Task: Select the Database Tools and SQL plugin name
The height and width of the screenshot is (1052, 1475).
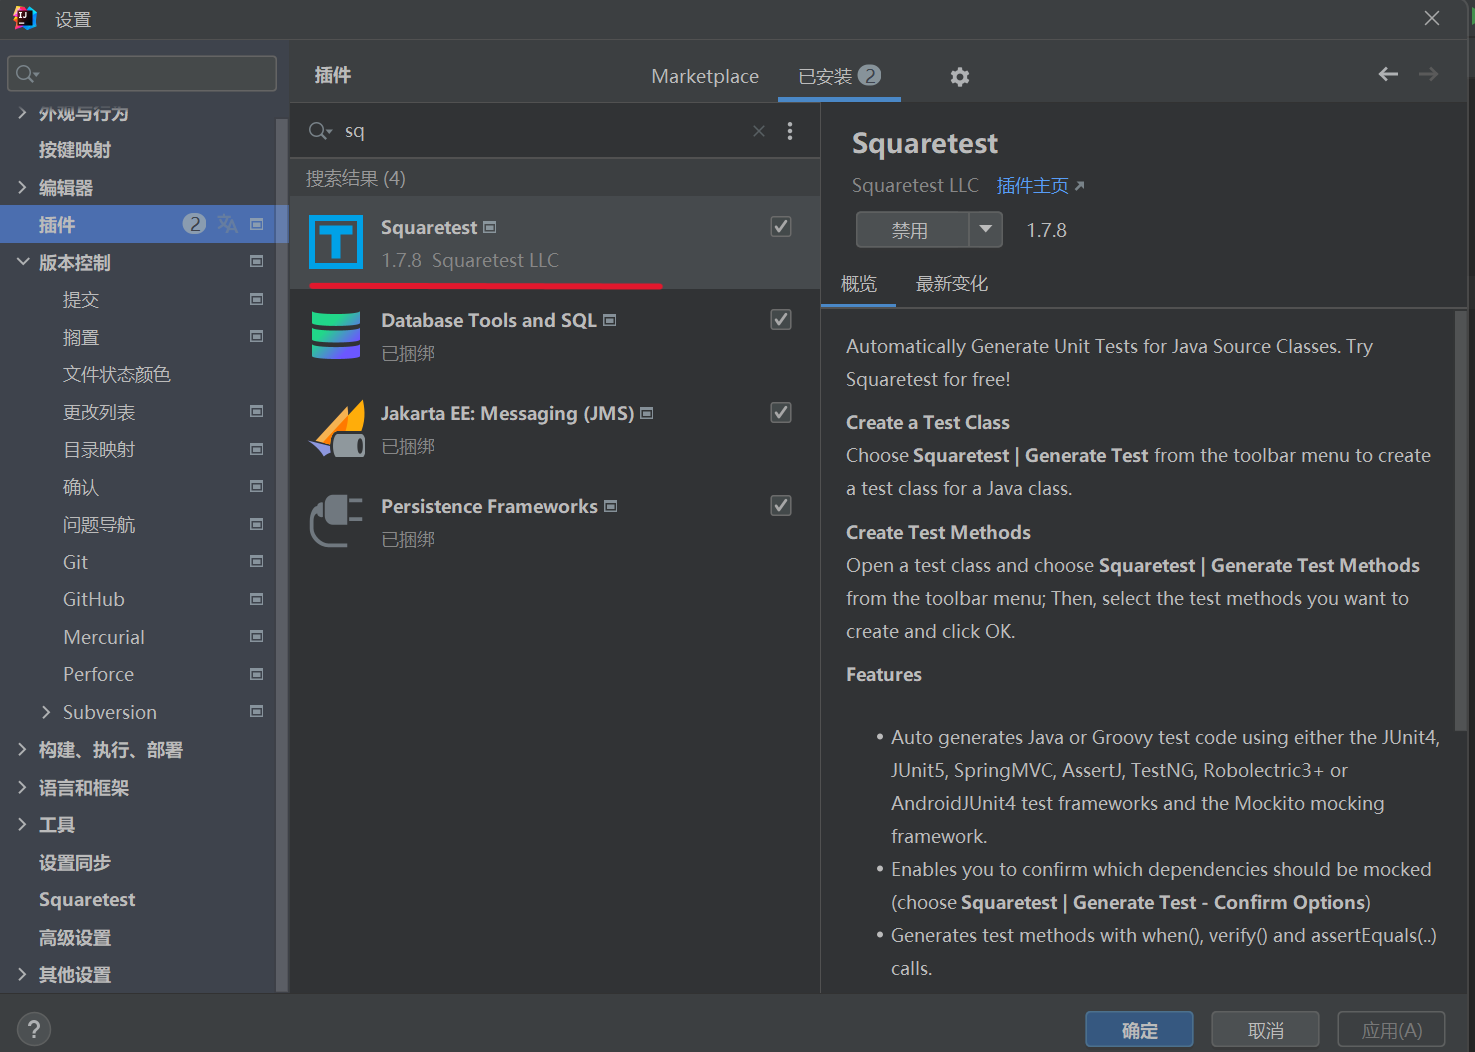Action: [x=489, y=320]
